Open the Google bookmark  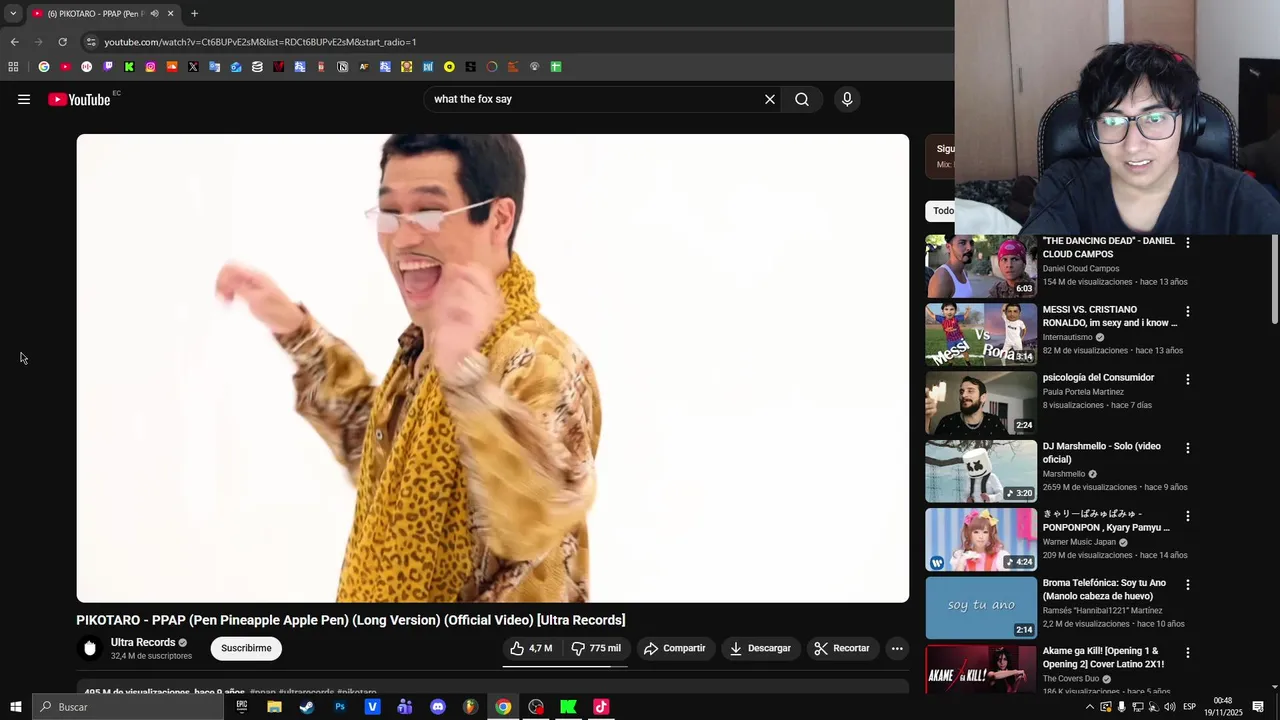coord(43,67)
